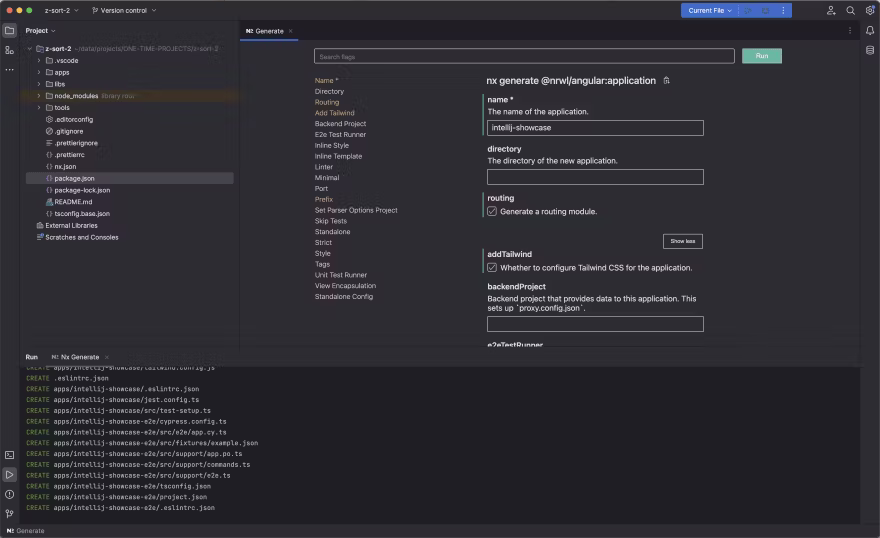The height and width of the screenshot is (538, 880).
Task: Open the Database tool window icon
Action: [870, 49]
